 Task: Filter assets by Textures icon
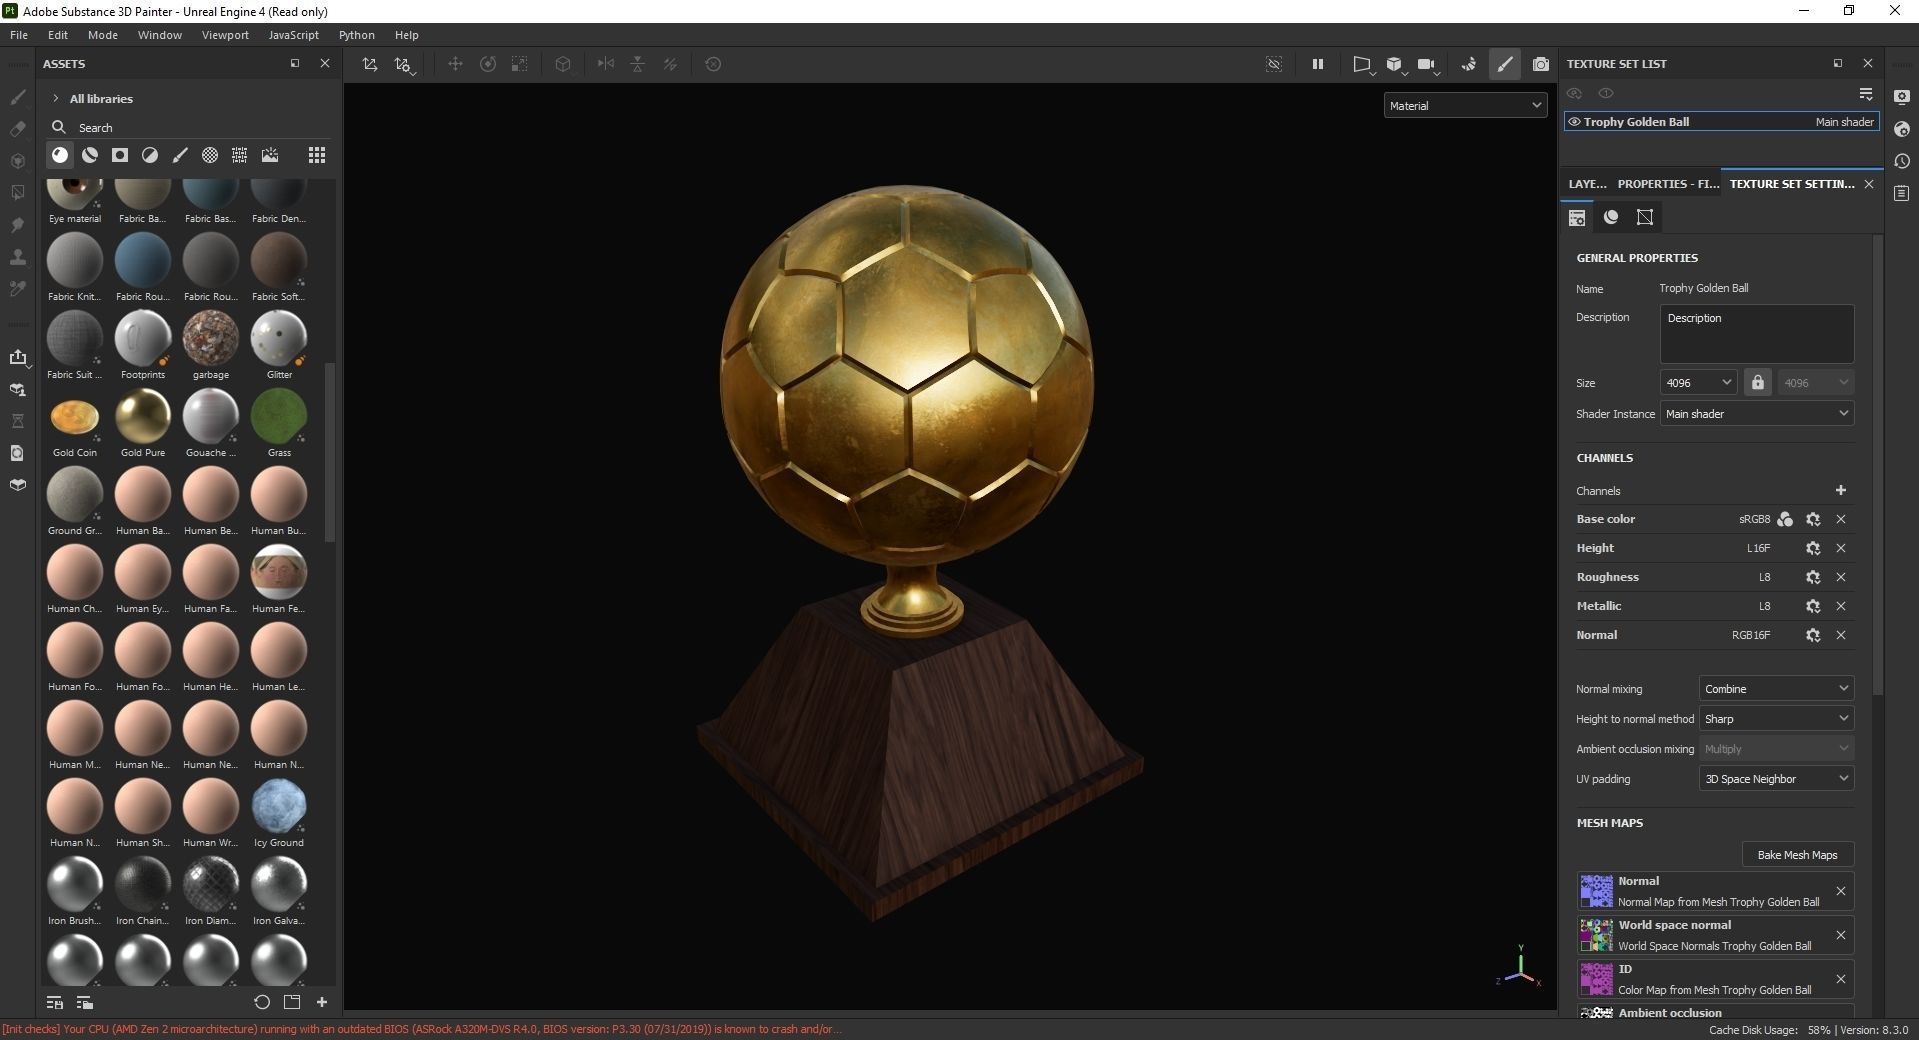pos(240,155)
